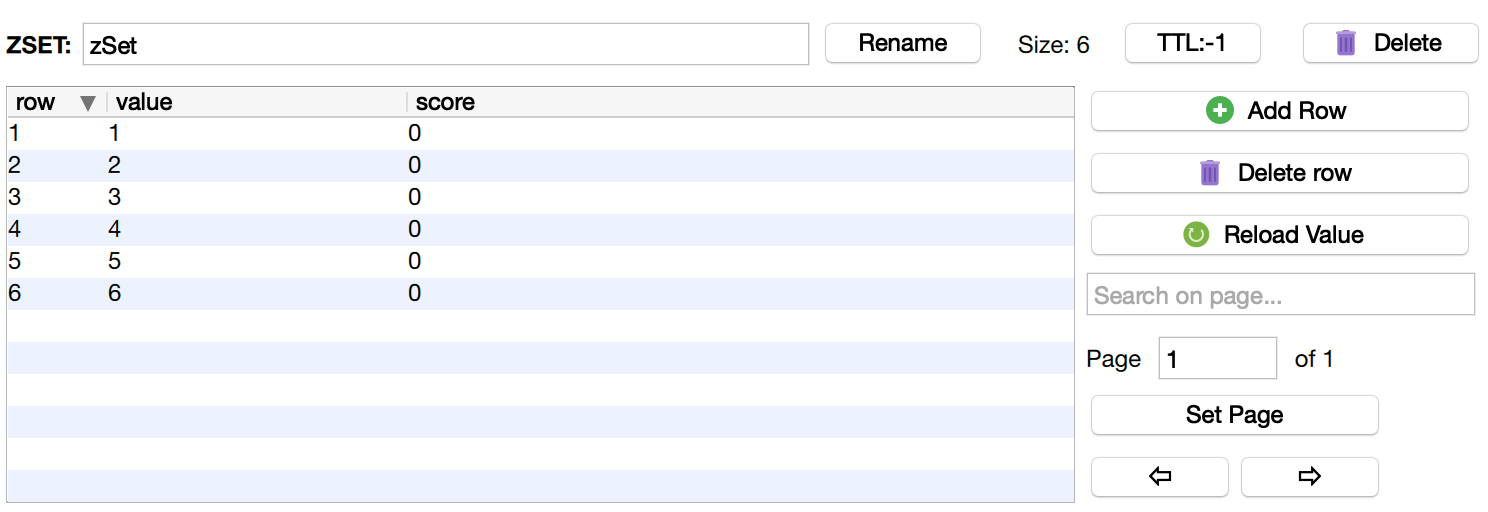Click score cell of row 4
Image resolution: width=1488 pixels, height=512 pixels.
pos(415,229)
